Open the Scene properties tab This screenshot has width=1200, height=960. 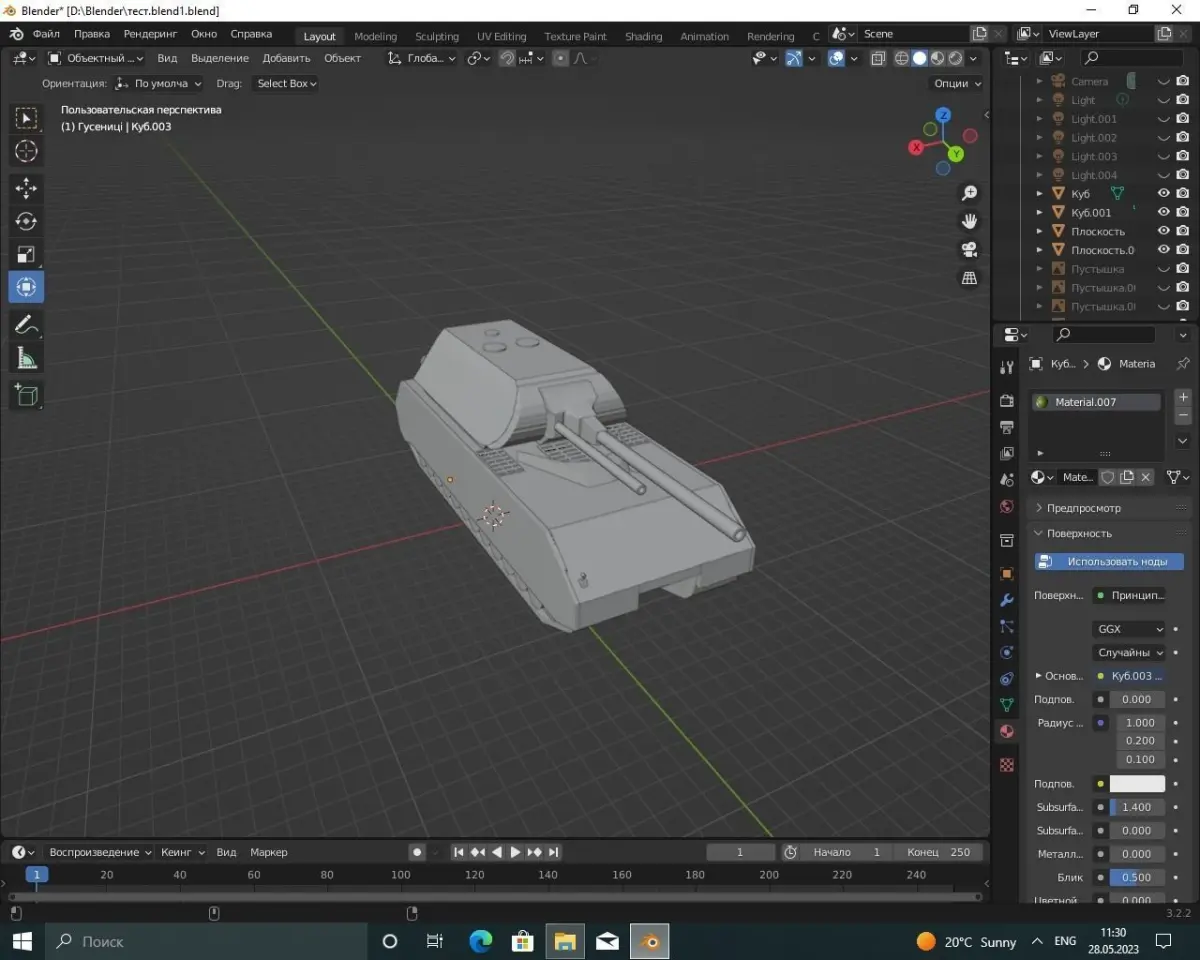pos(1007,480)
